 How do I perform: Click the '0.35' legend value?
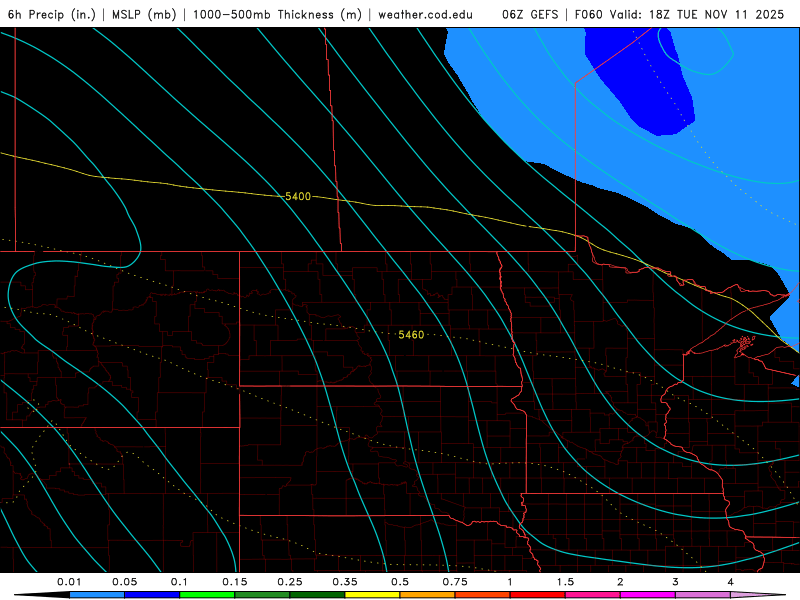coord(345,582)
